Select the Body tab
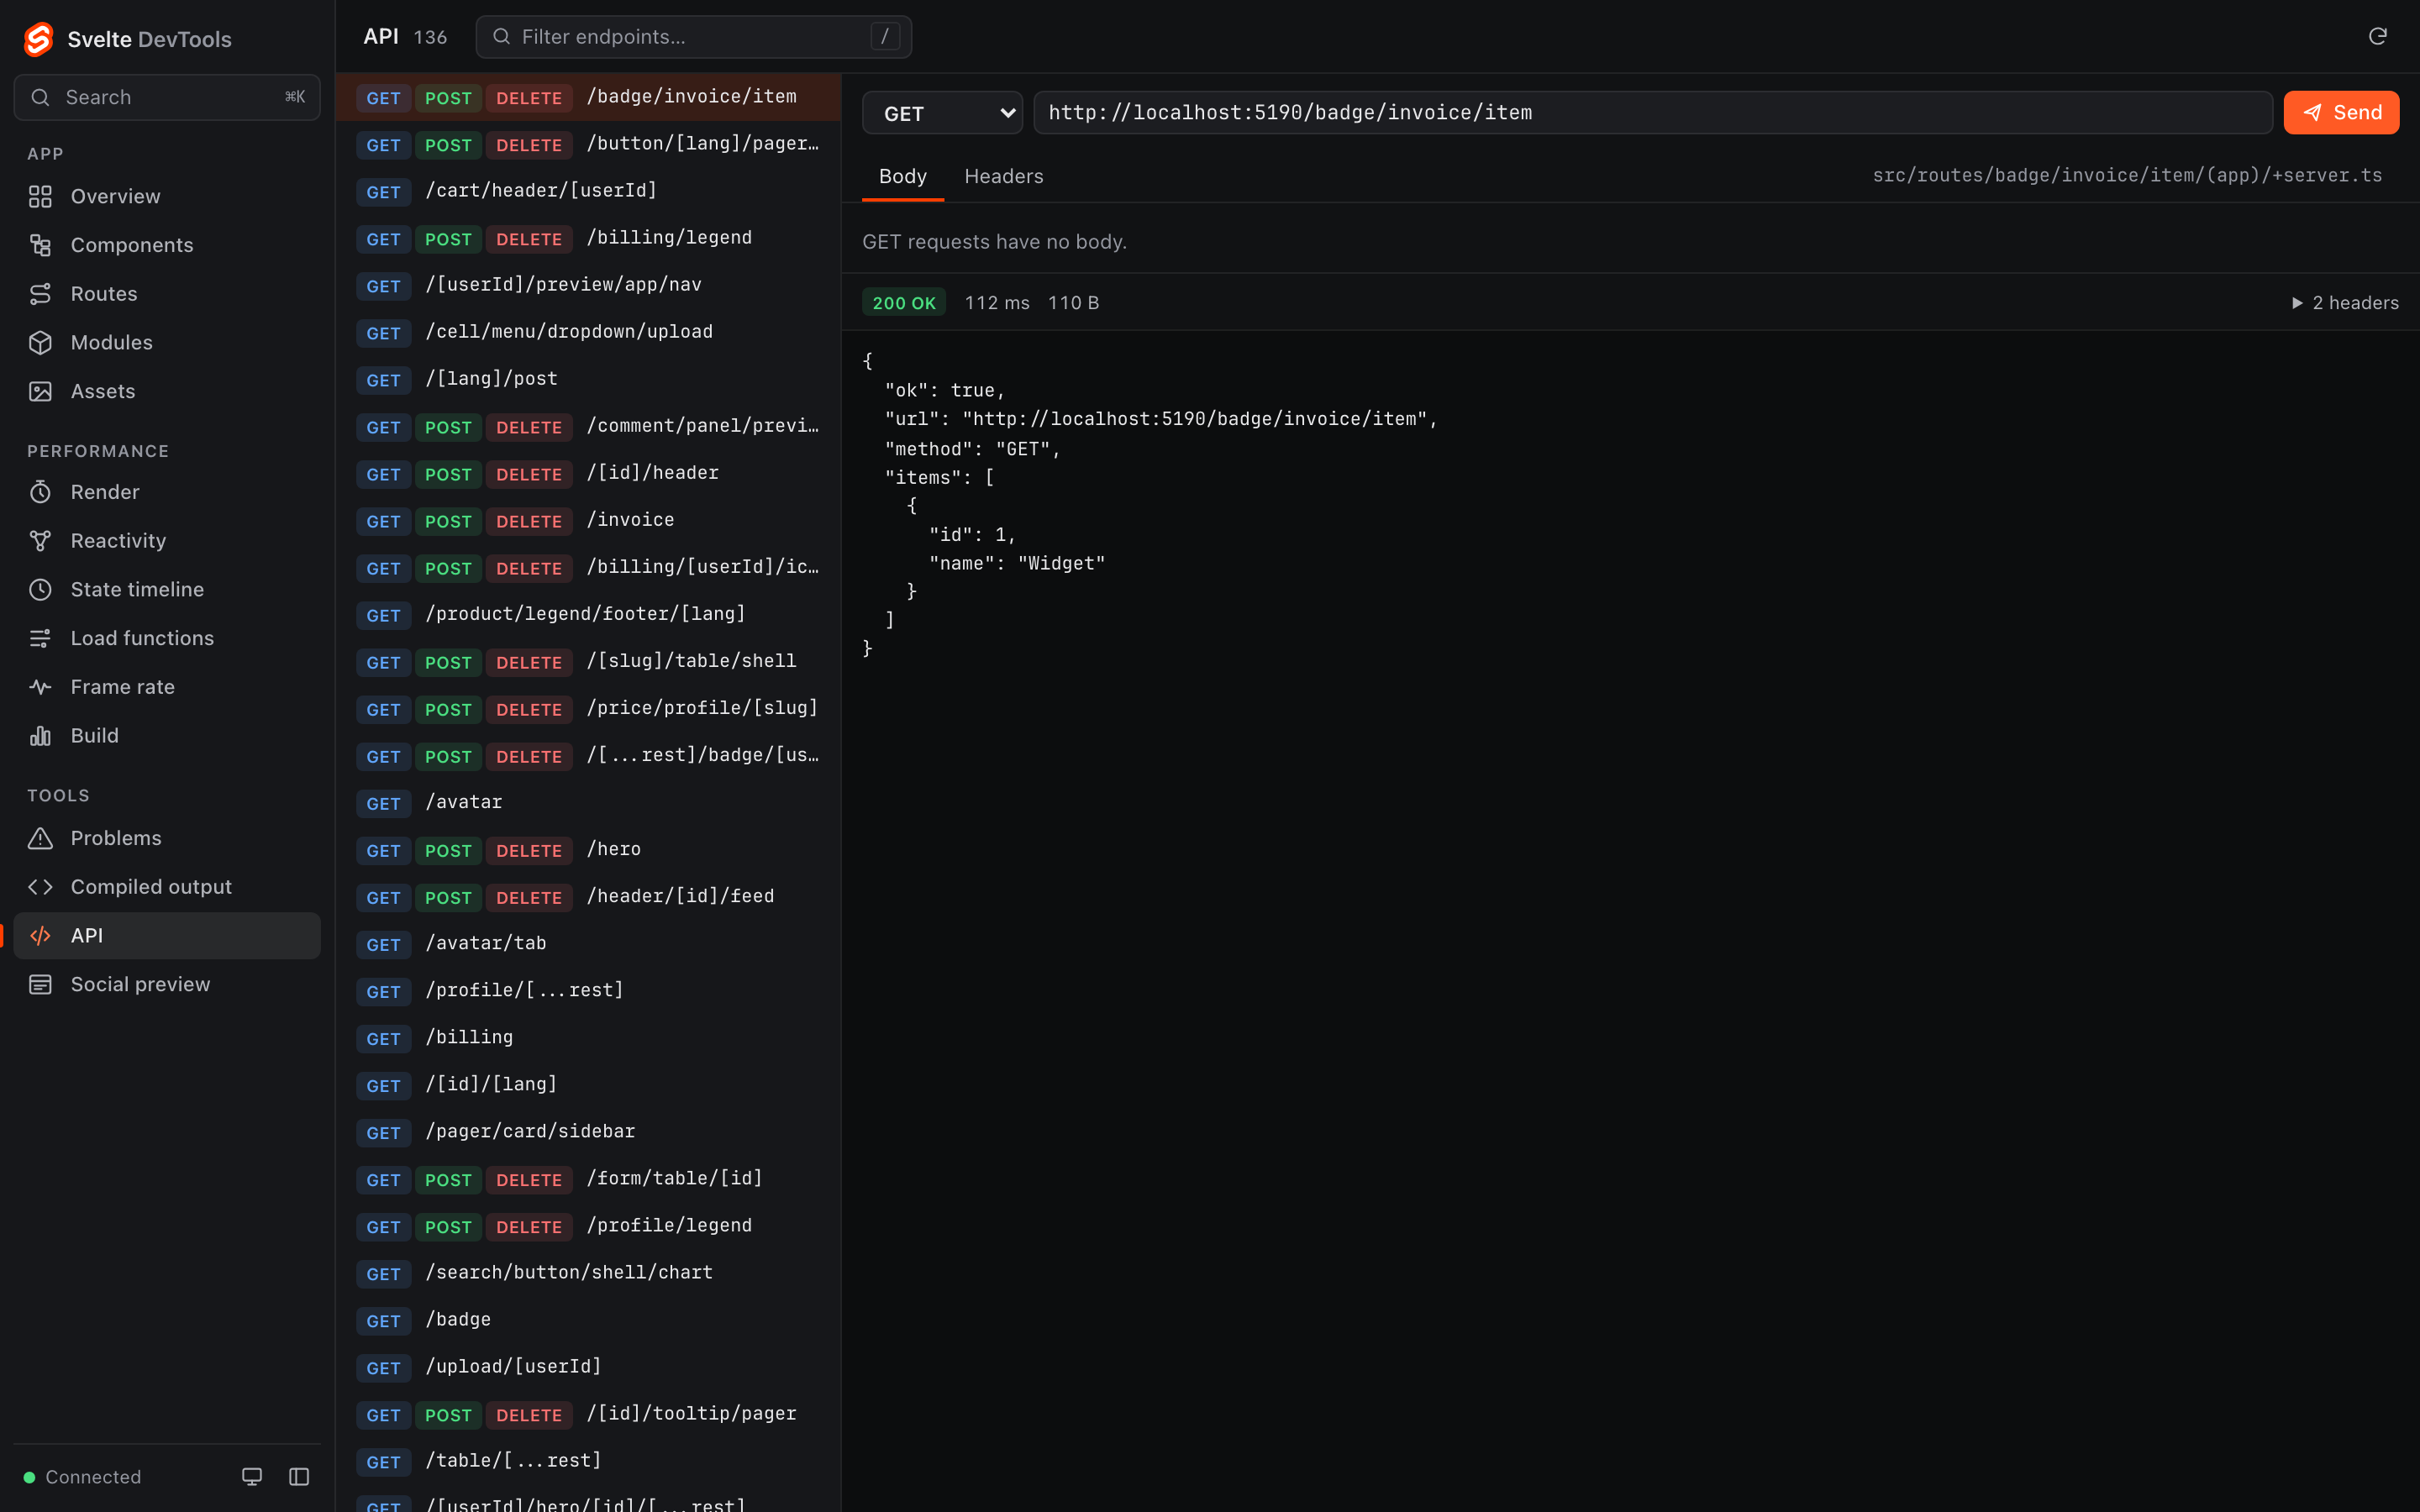 point(902,176)
